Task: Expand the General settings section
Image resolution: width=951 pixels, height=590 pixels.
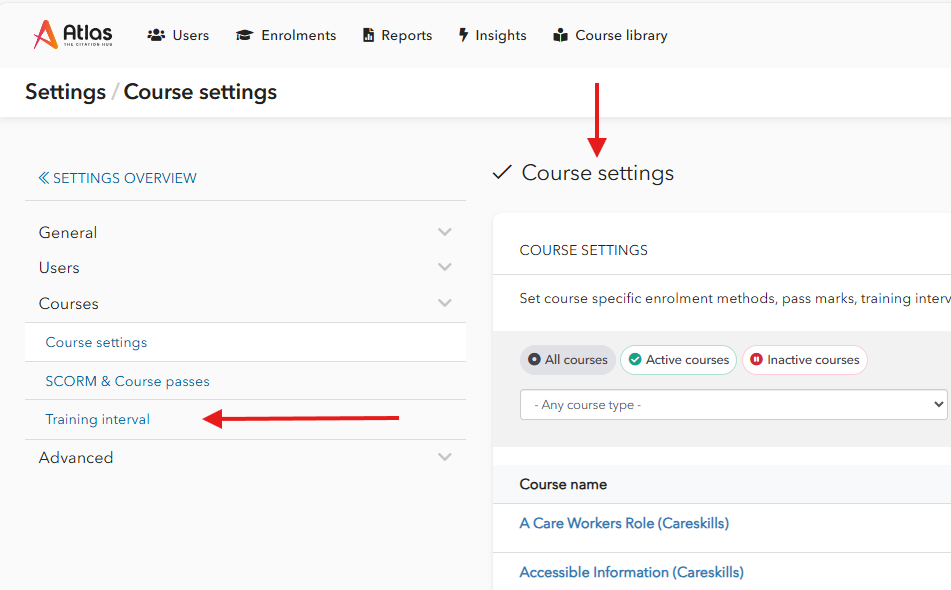Action: pyautogui.click(x=445, y=232)
